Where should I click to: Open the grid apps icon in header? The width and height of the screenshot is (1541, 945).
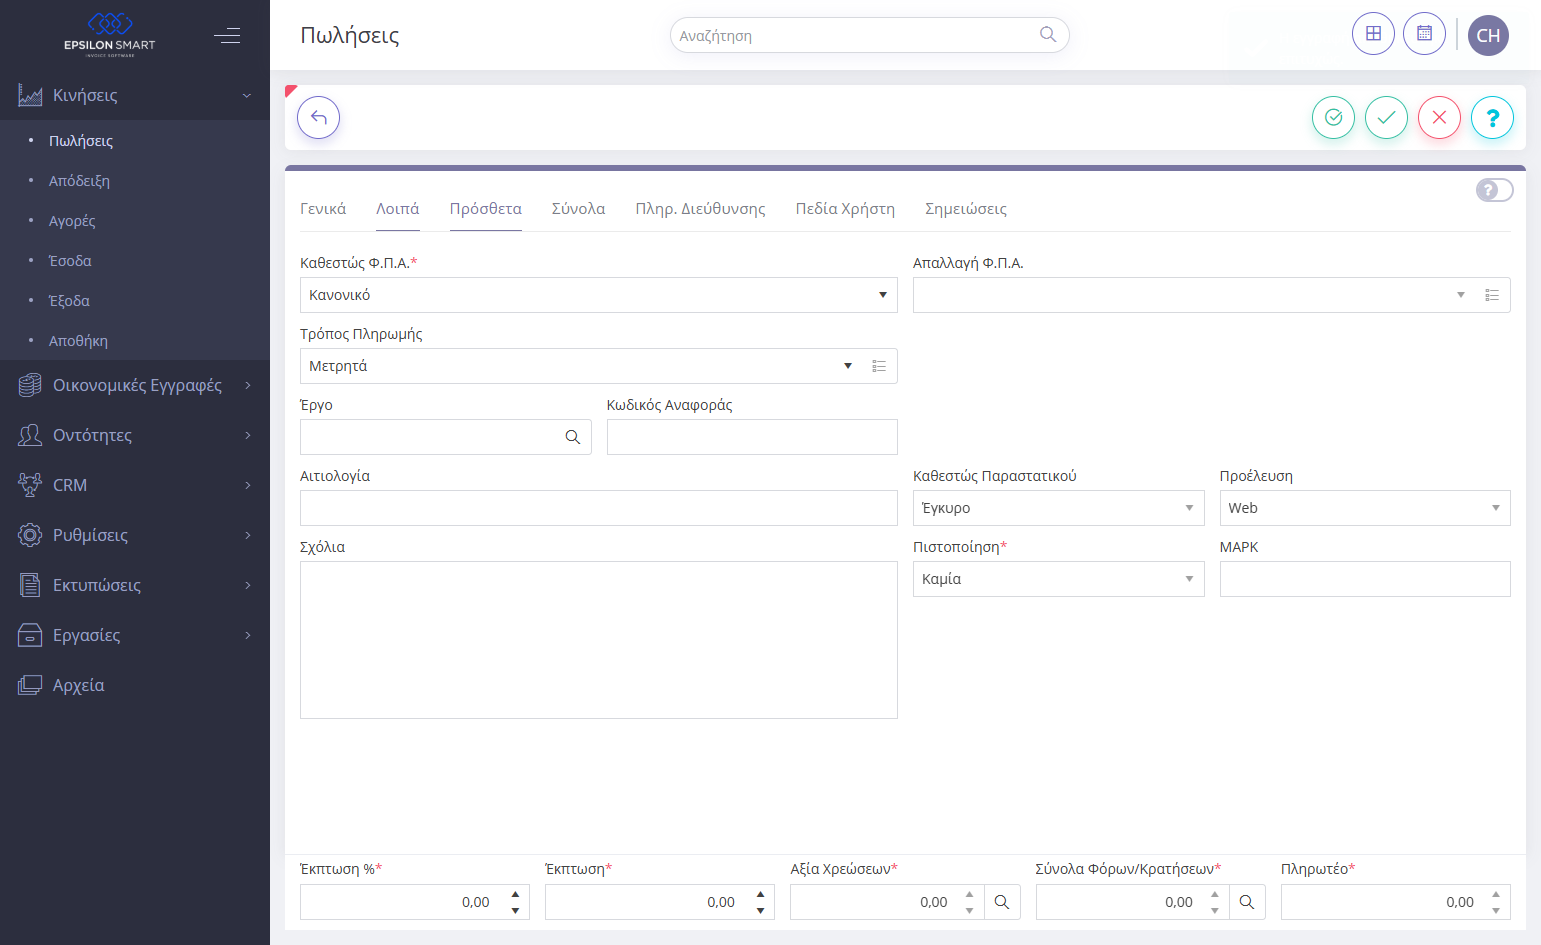coord(1373,34)
